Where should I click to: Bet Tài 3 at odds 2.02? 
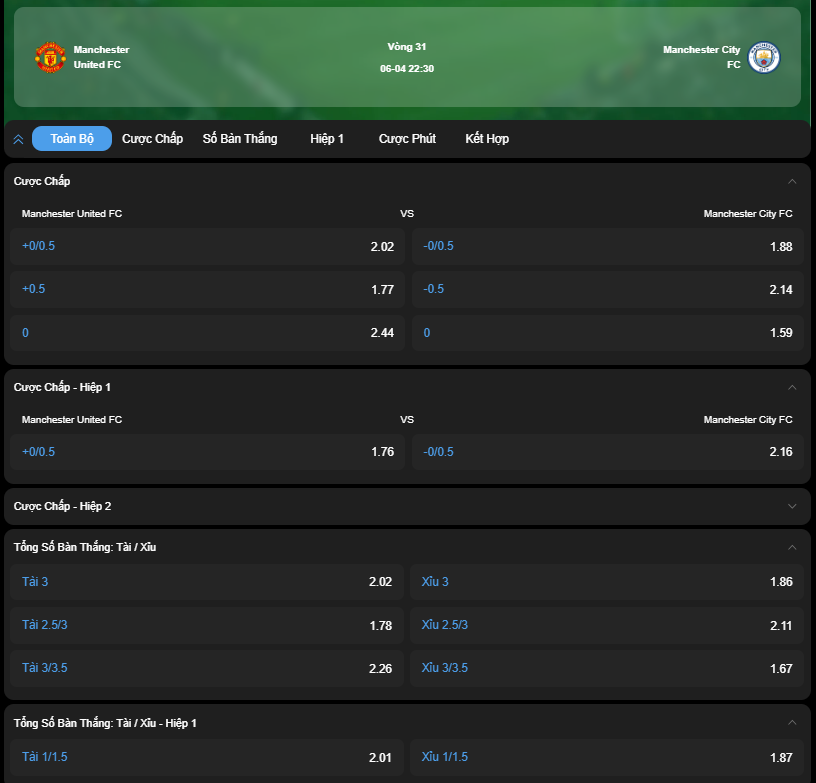[x=207, y=582]
